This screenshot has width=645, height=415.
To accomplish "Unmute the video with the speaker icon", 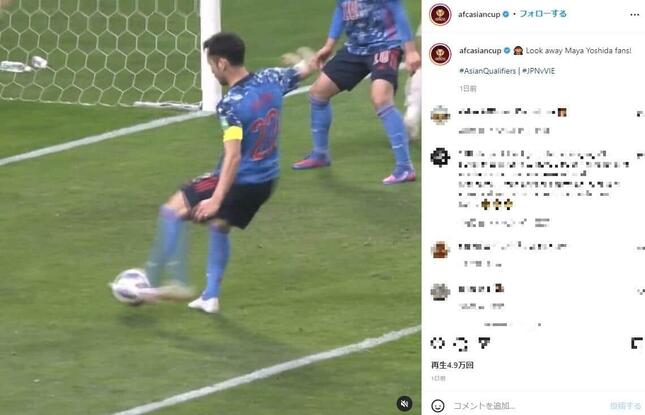I will point(404,403).
